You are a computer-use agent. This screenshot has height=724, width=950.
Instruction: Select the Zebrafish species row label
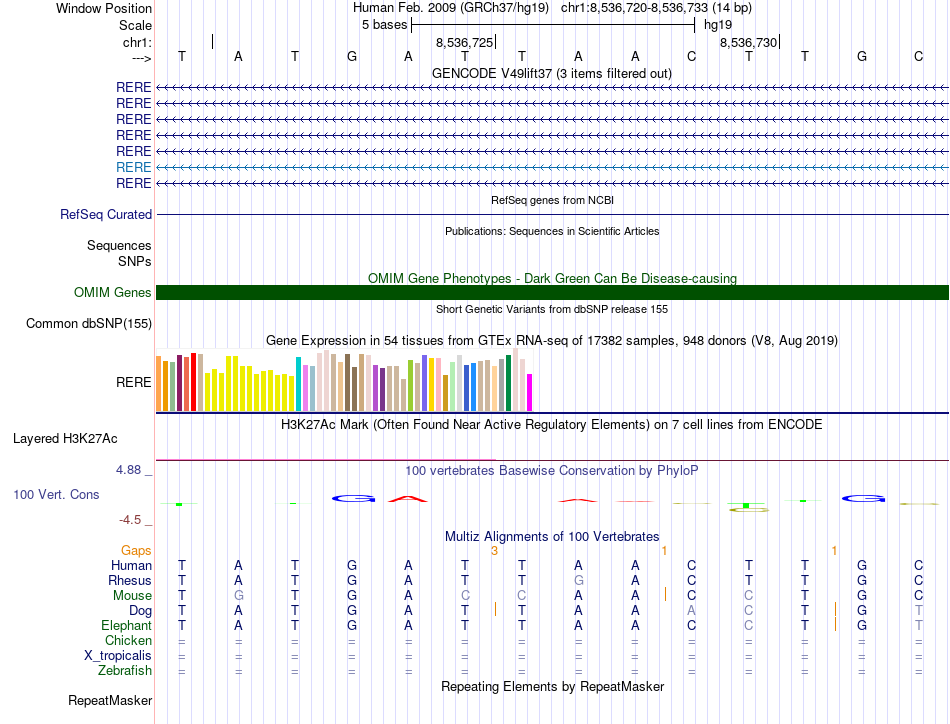(124, 670)
